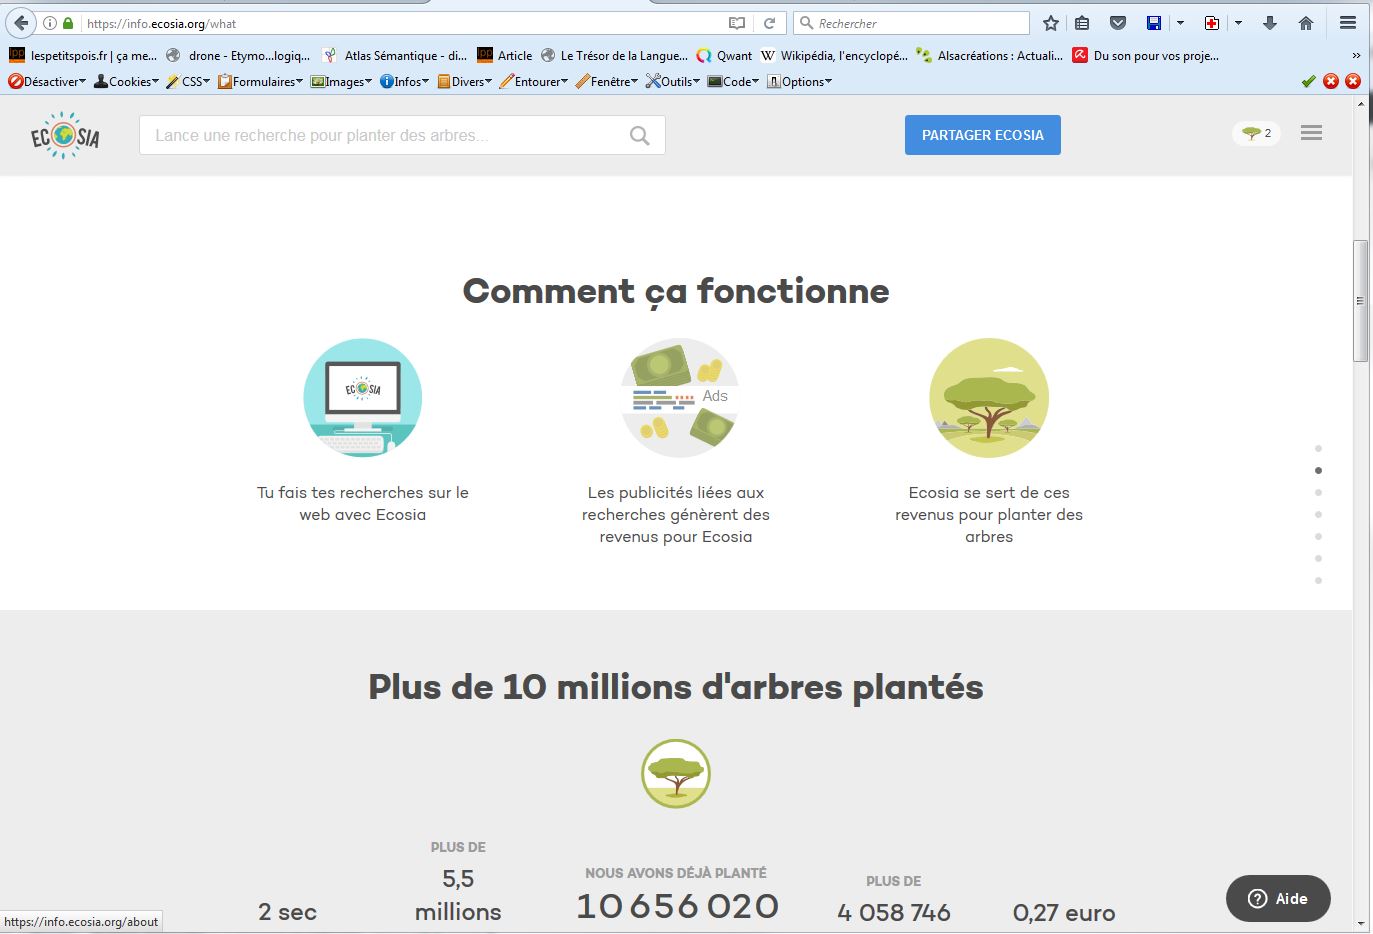Open the Outils dropdown menu
1373x934 pixels.
pyautogui.click(x=673, y=82)
